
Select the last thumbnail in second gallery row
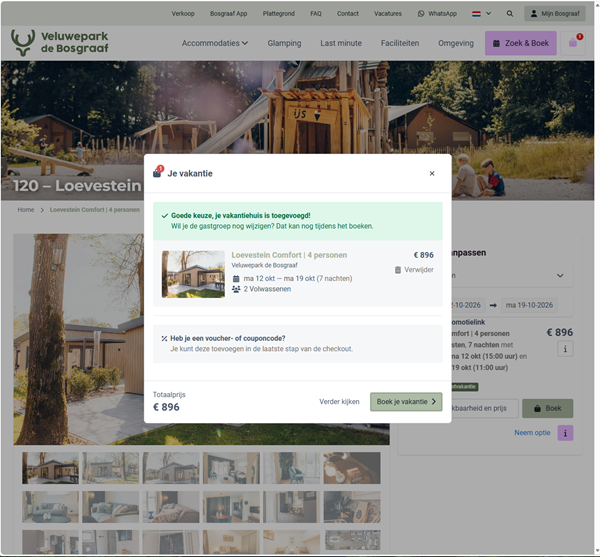pyautogui.click(x=352, y=507)
